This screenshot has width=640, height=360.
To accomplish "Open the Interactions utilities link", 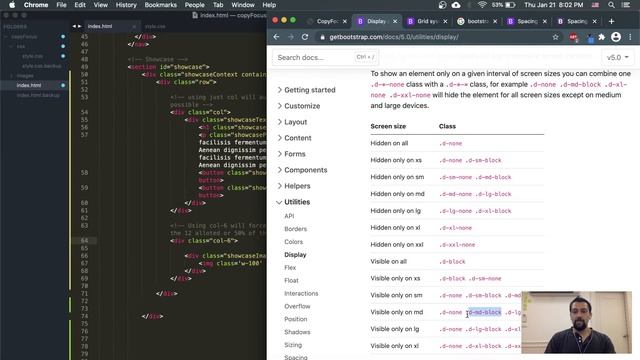I will (x=301, y=293).
